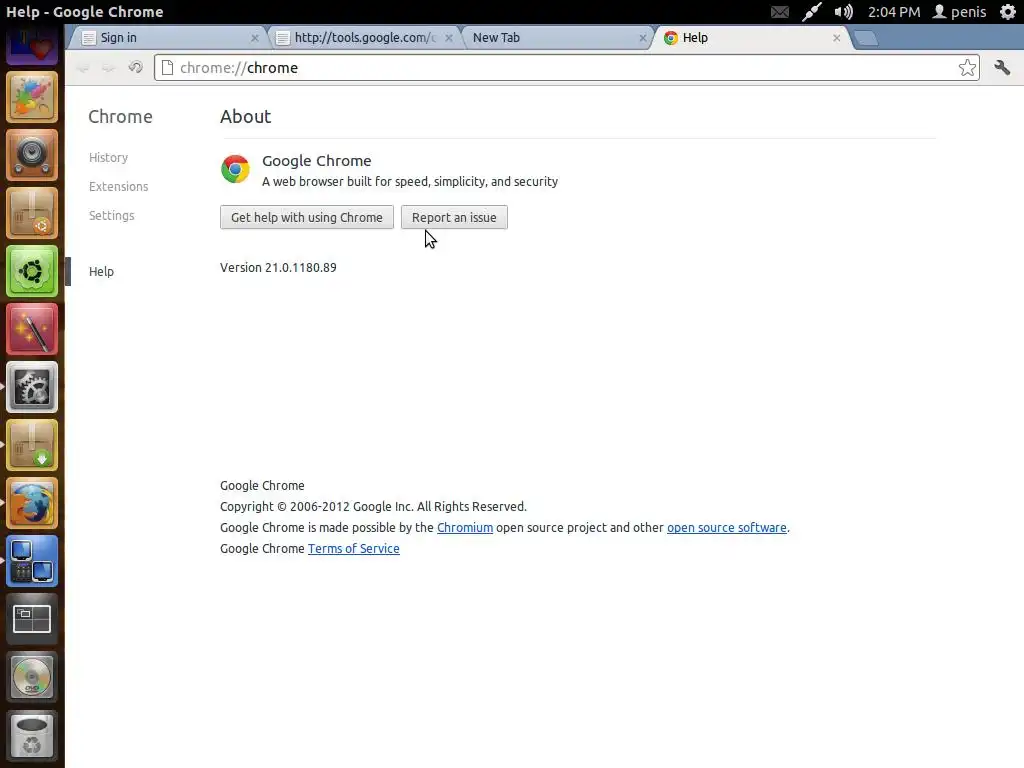The image size is (1024, 768).
Task: Focus the address bar showing chrome://chrome
Action: click(566, 67)
